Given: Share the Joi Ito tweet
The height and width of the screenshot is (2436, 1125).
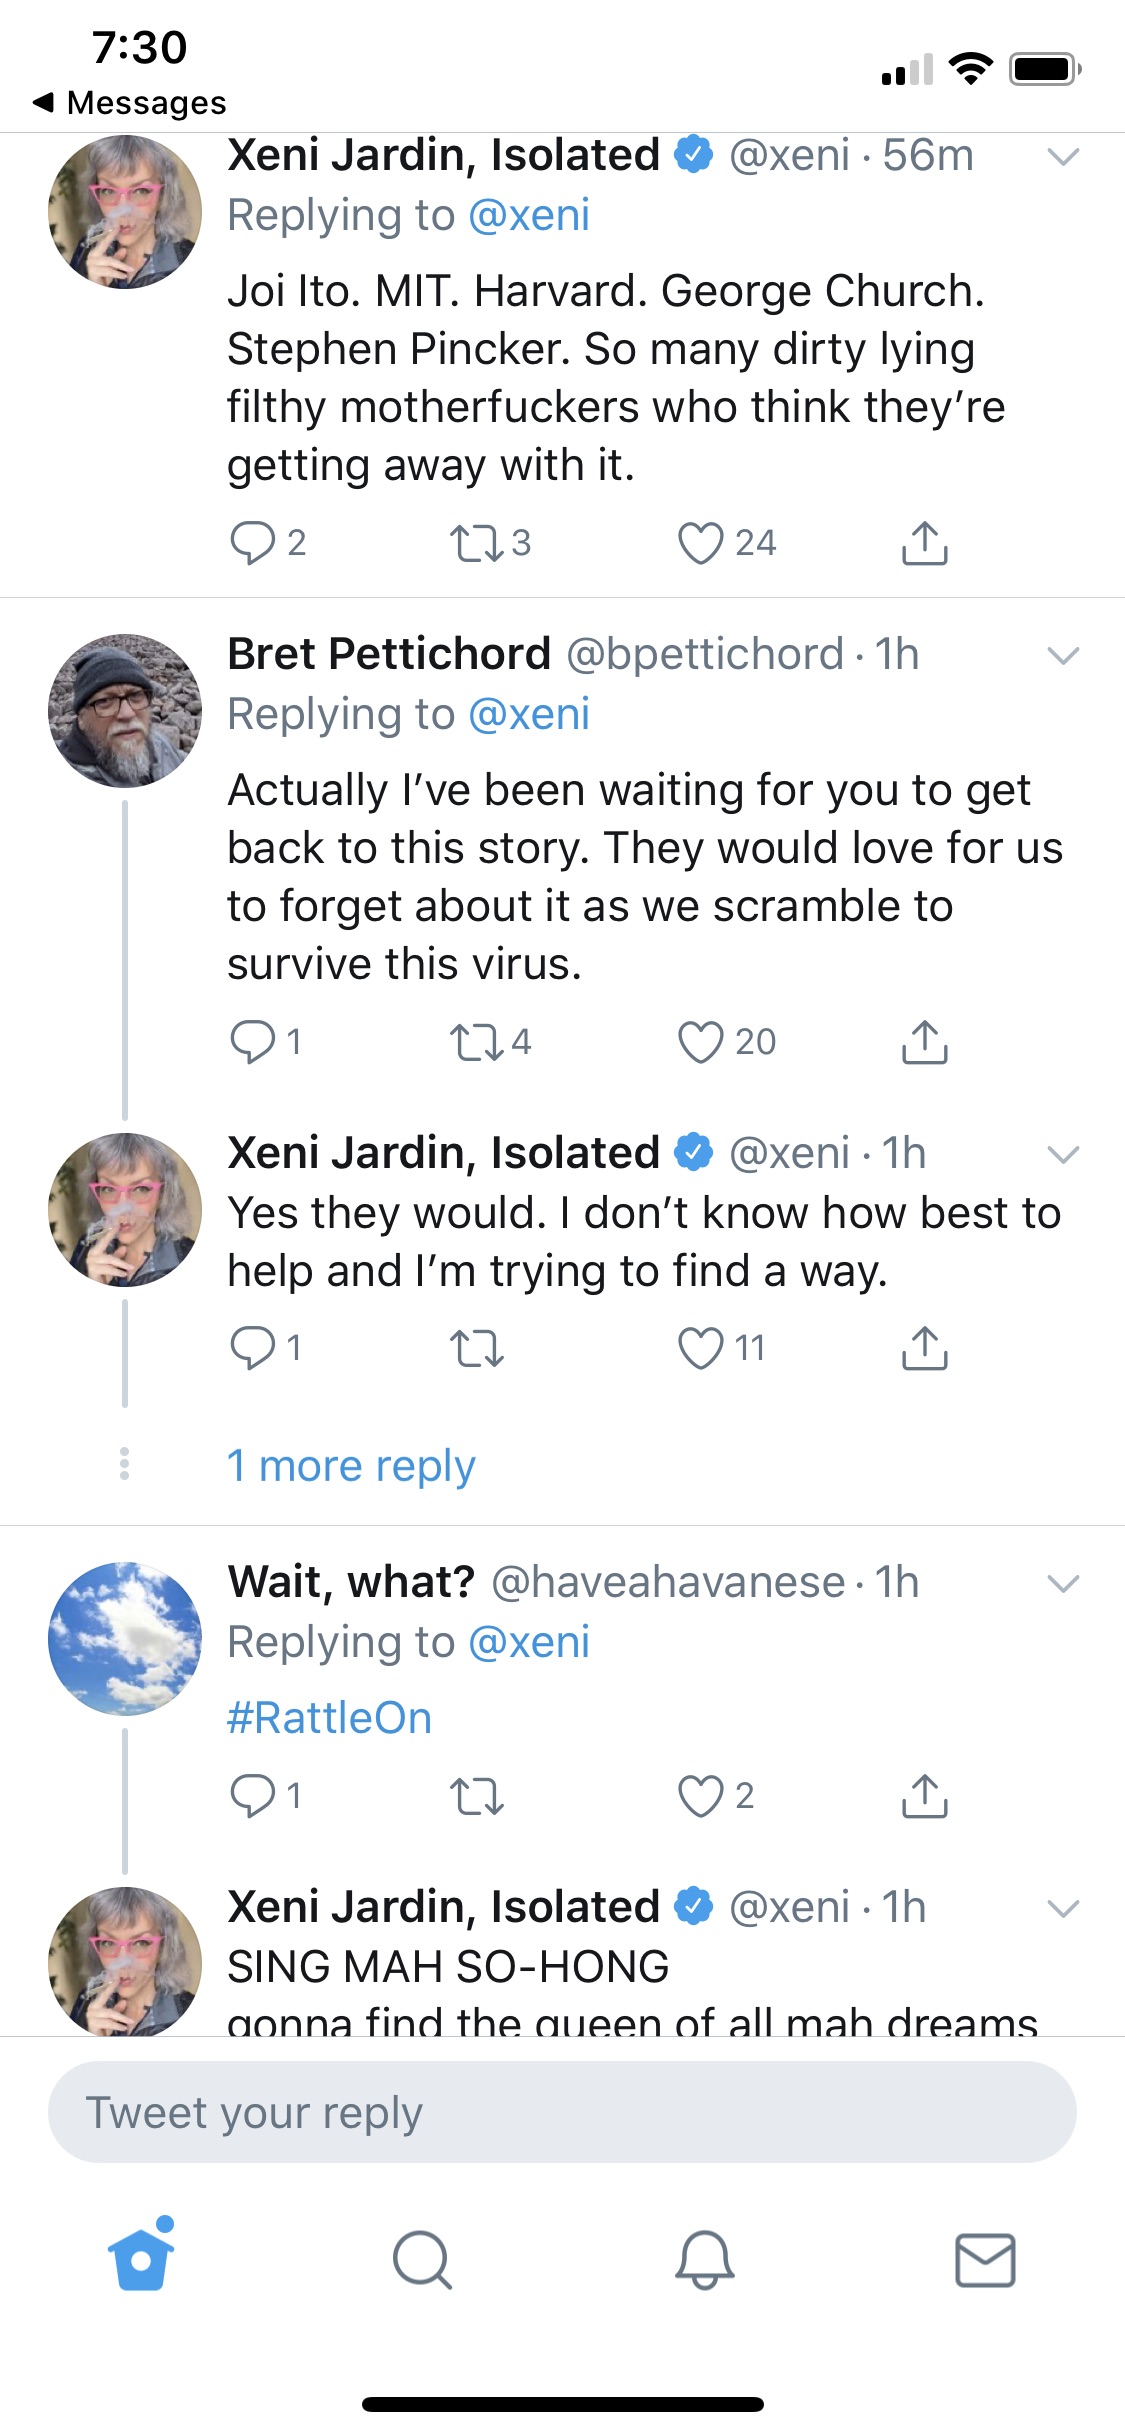Looking at the screenshot, I should (924, 543).
